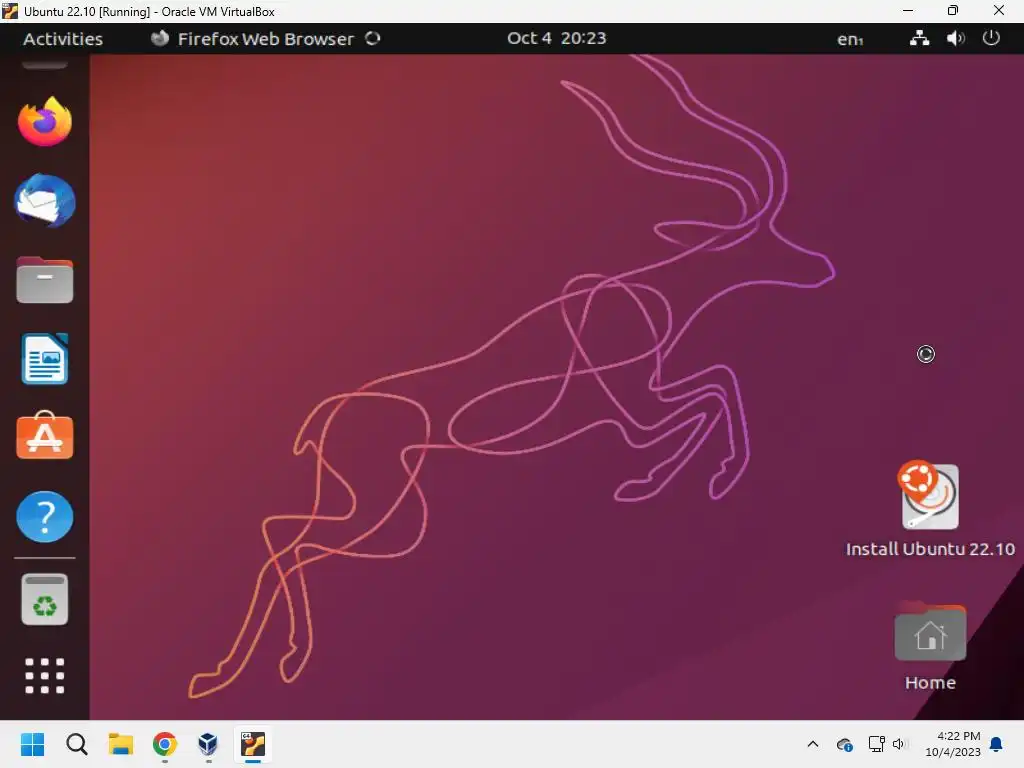This screenshot has width=1024, height=768.
Task: Open the Help question mark icon
Action: coord(44,517)
